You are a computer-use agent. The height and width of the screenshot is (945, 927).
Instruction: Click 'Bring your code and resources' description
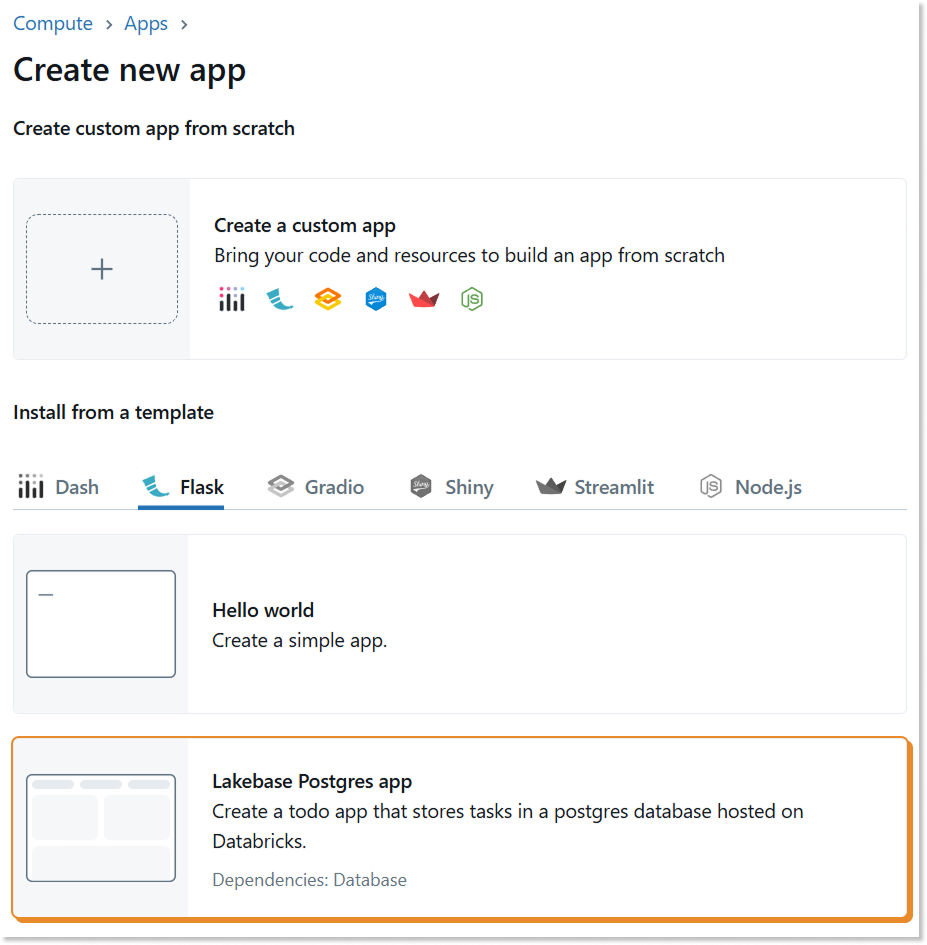(469, 256)
